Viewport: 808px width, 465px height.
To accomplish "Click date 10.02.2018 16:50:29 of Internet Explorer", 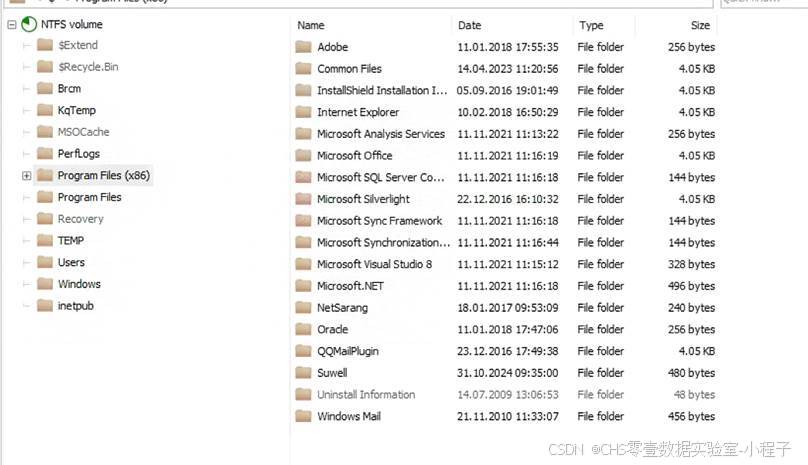I will coord(508,112).
